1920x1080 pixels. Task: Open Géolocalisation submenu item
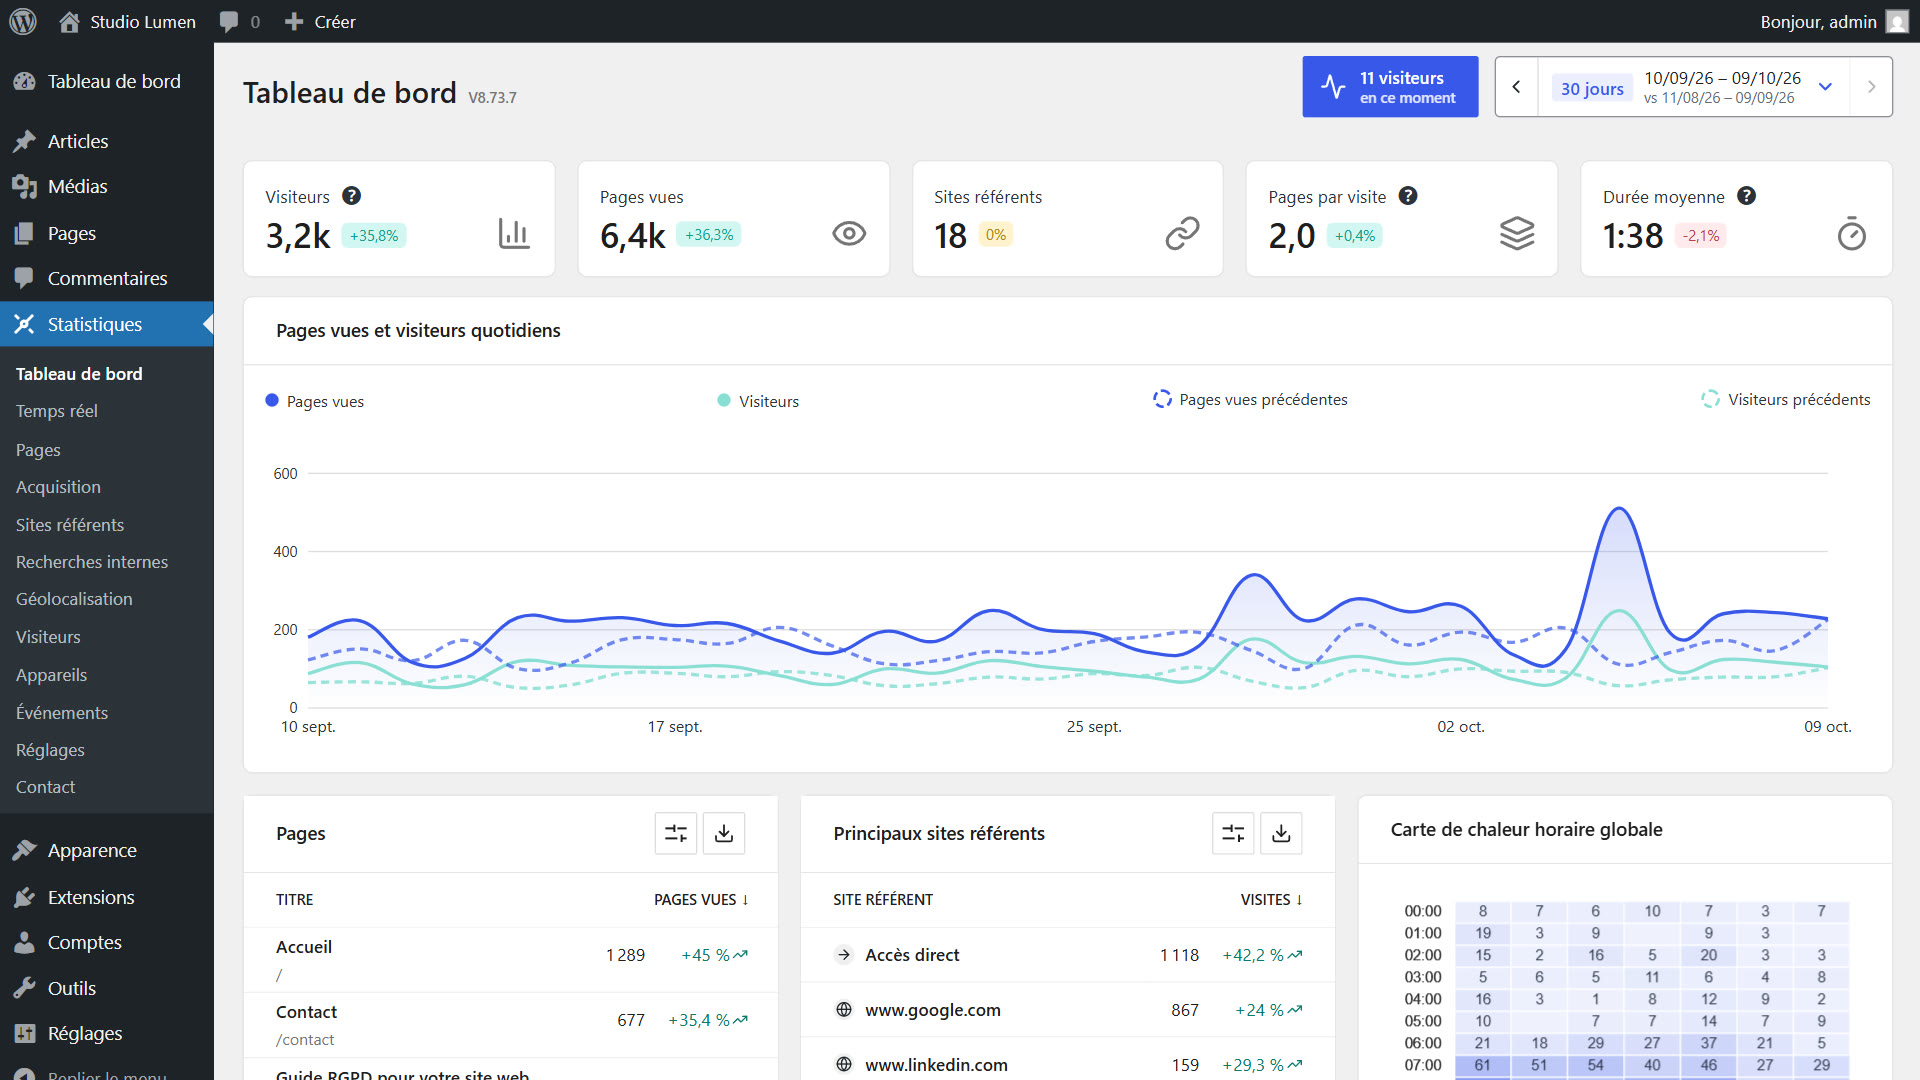74,599
